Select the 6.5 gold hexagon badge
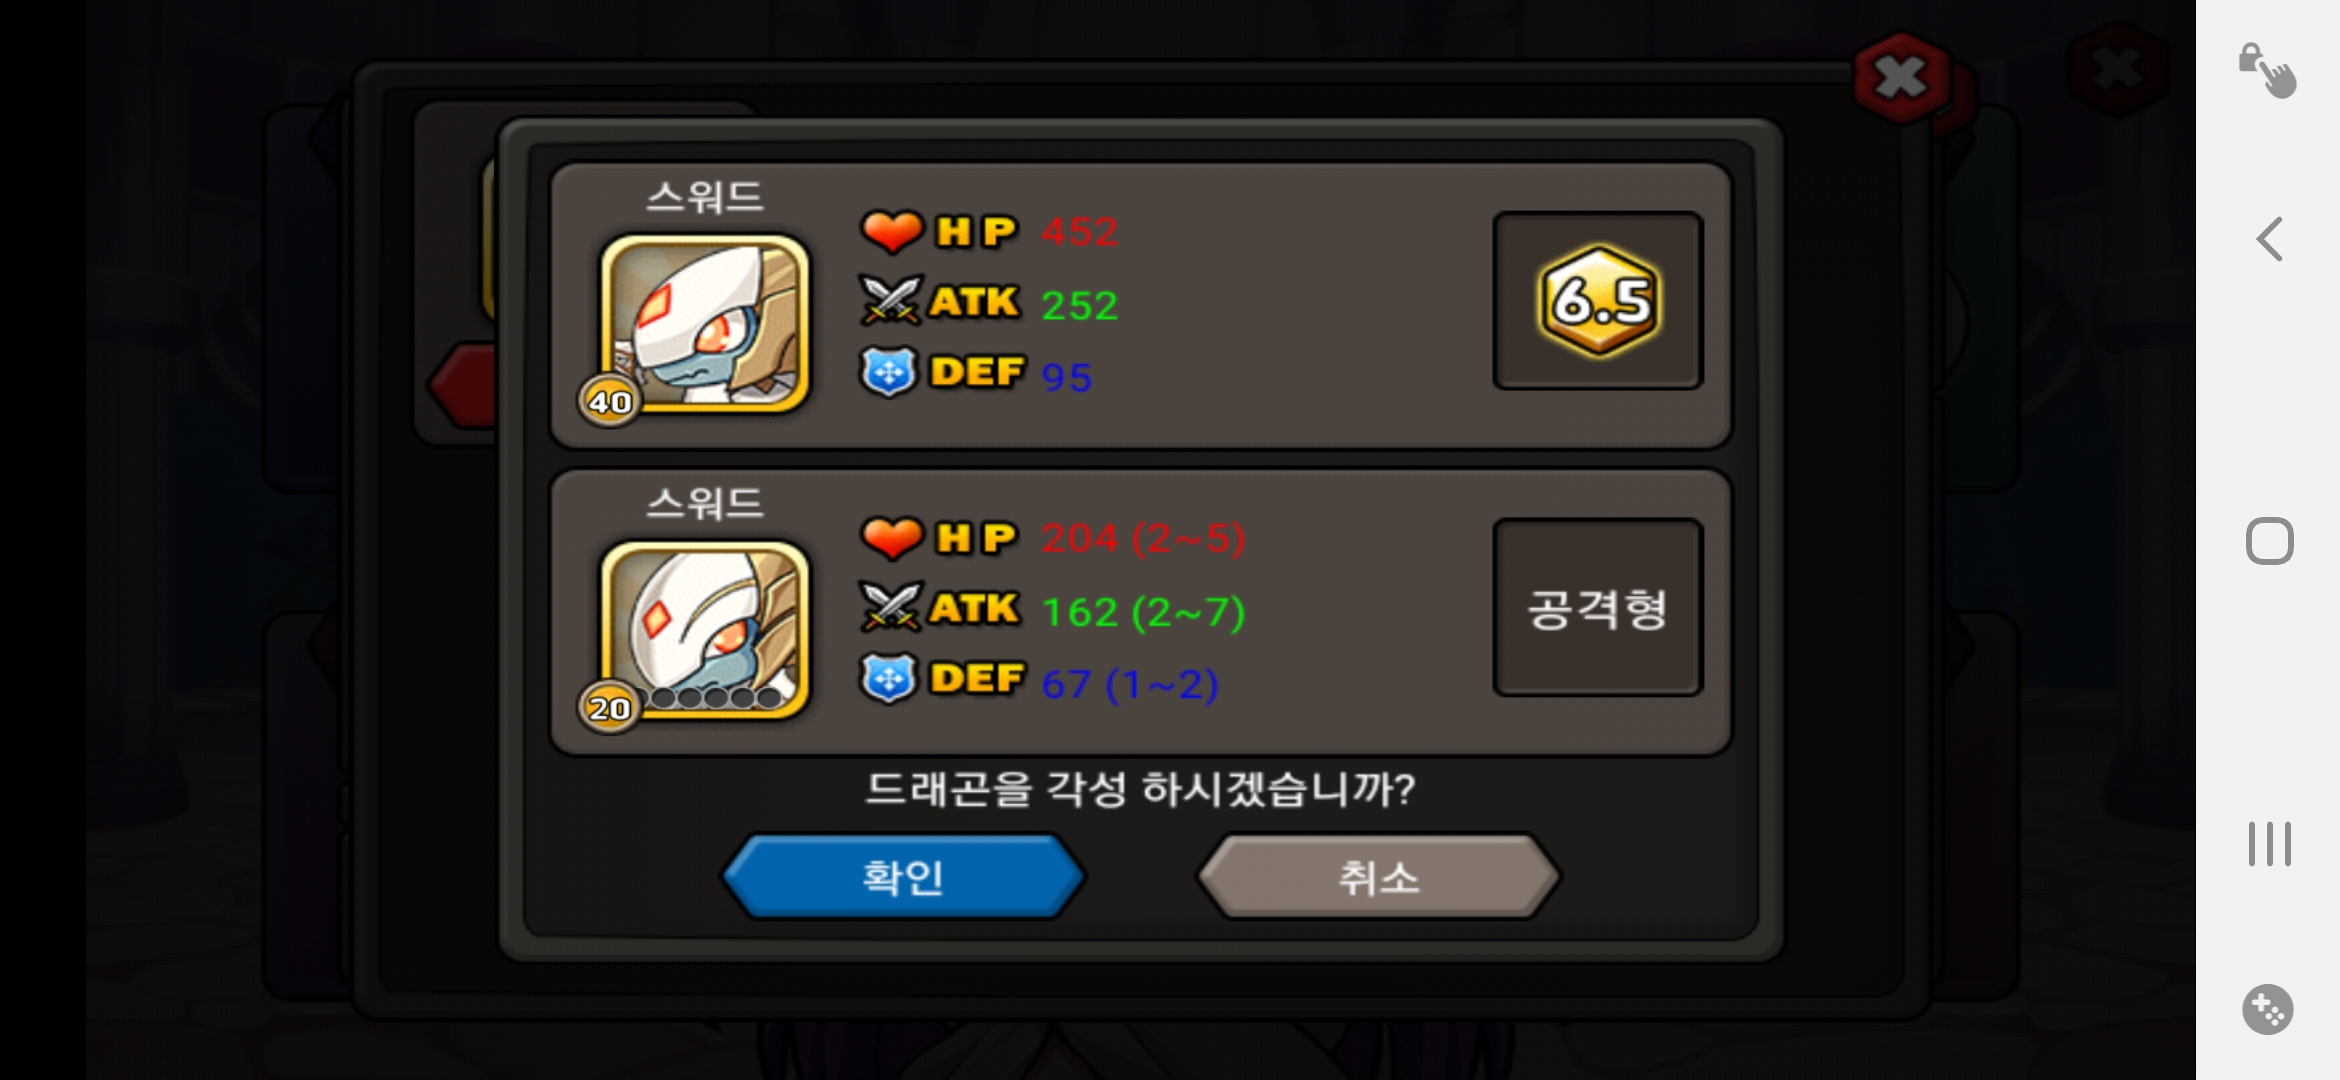This screenshot has height=1080, width=2340. tap(1598, 301)
